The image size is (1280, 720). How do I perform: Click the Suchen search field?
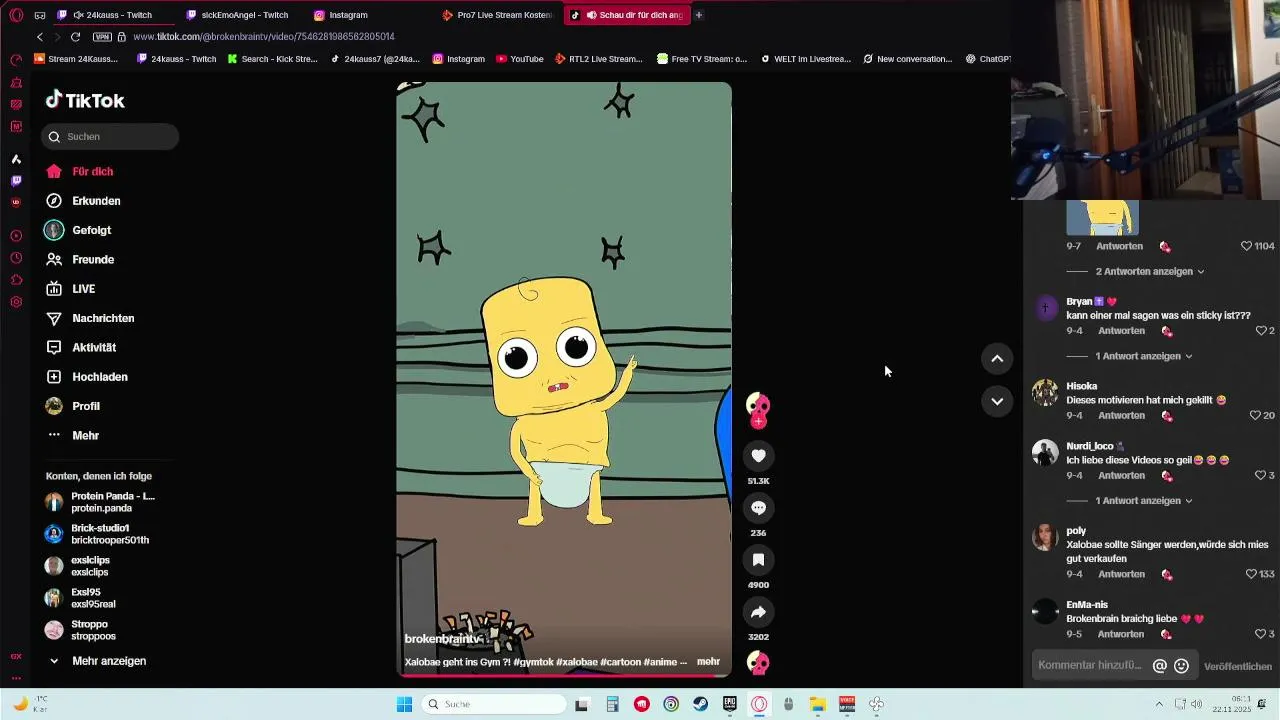click(x=110, y=137)
